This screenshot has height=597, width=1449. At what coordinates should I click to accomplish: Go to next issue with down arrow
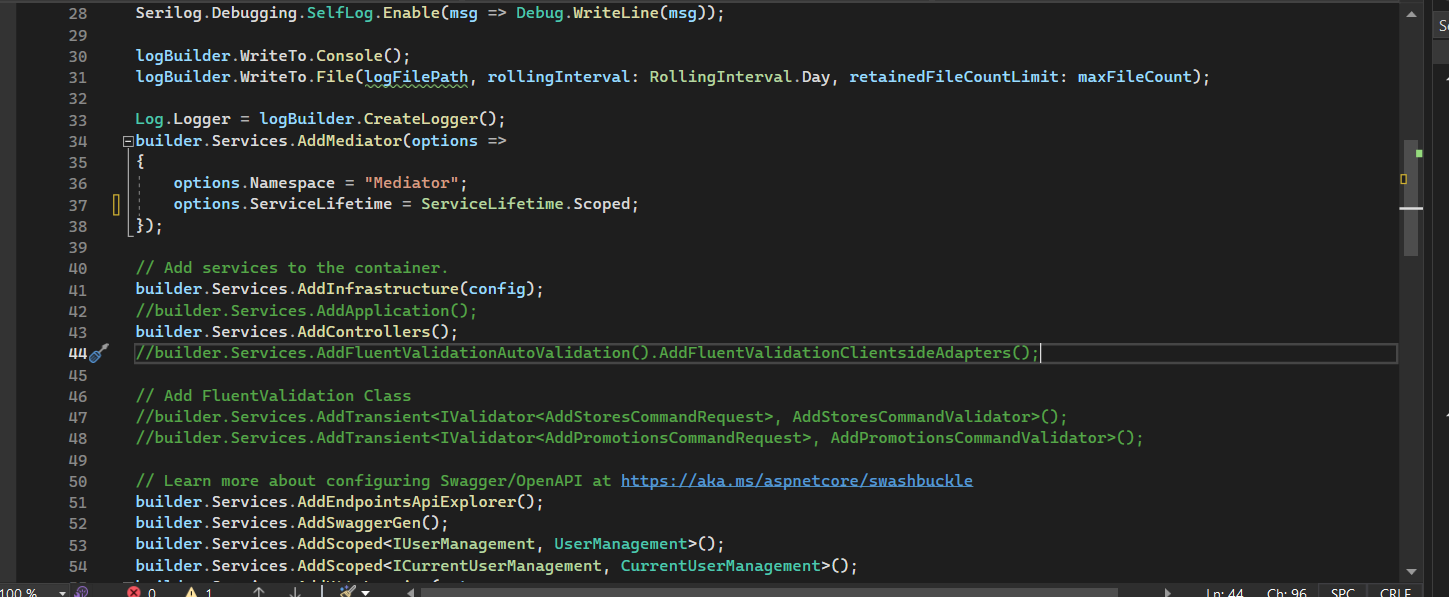pos(295,591)
